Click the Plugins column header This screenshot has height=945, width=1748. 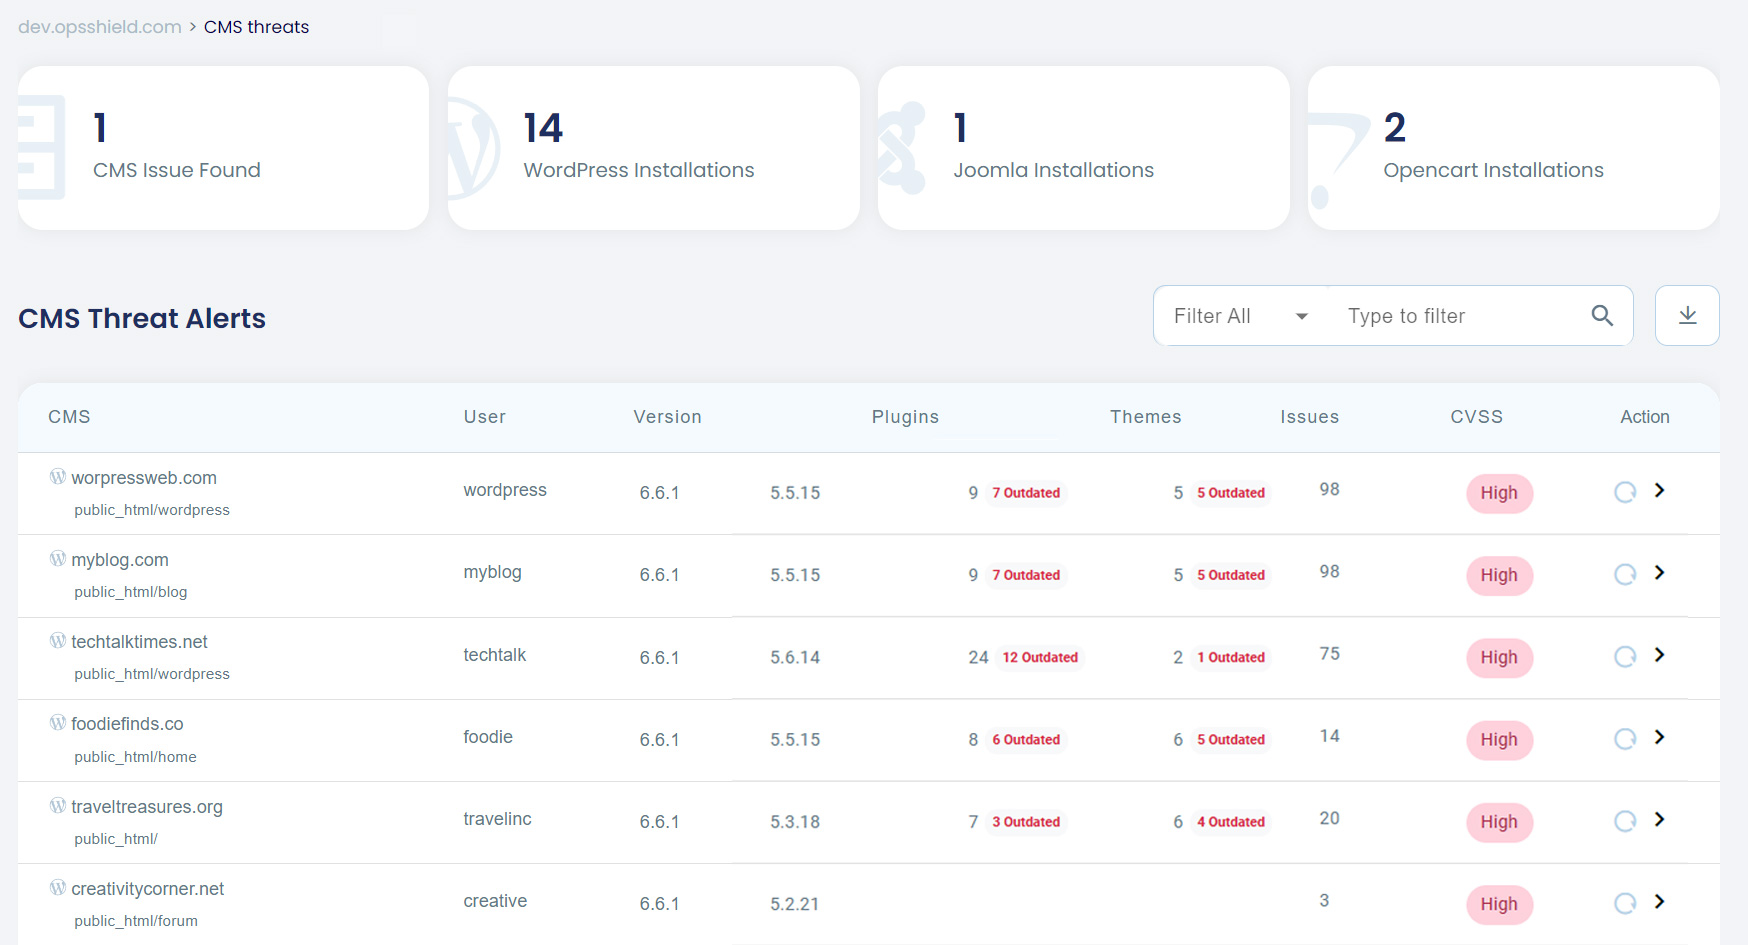[906, 417]
